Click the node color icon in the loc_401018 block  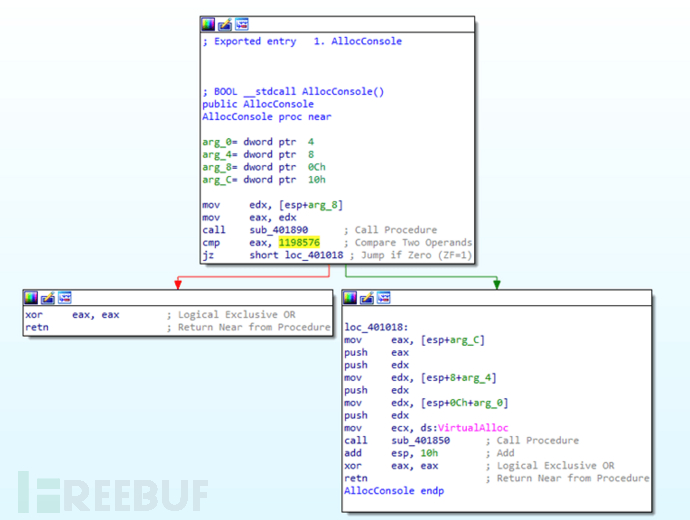pos(350,298)
